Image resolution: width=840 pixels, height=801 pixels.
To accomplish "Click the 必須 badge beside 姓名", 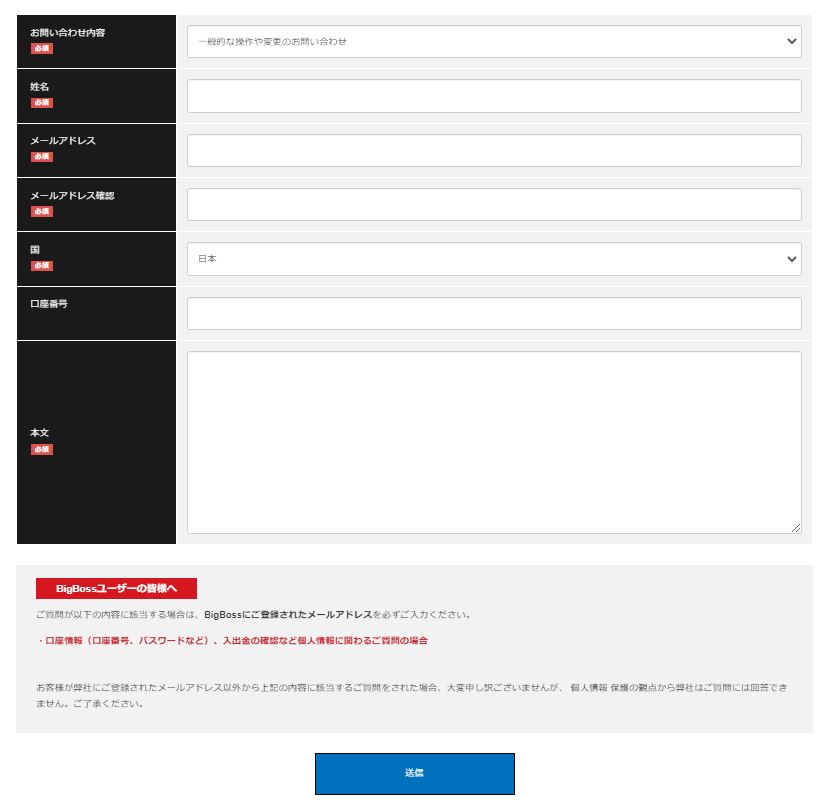I will [x=41, y=102].
